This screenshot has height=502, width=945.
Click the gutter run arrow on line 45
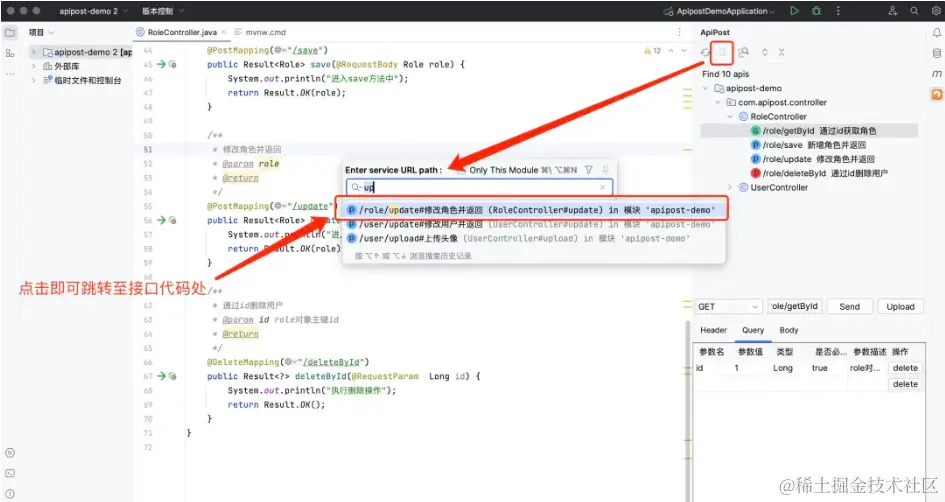pos(161,64)
